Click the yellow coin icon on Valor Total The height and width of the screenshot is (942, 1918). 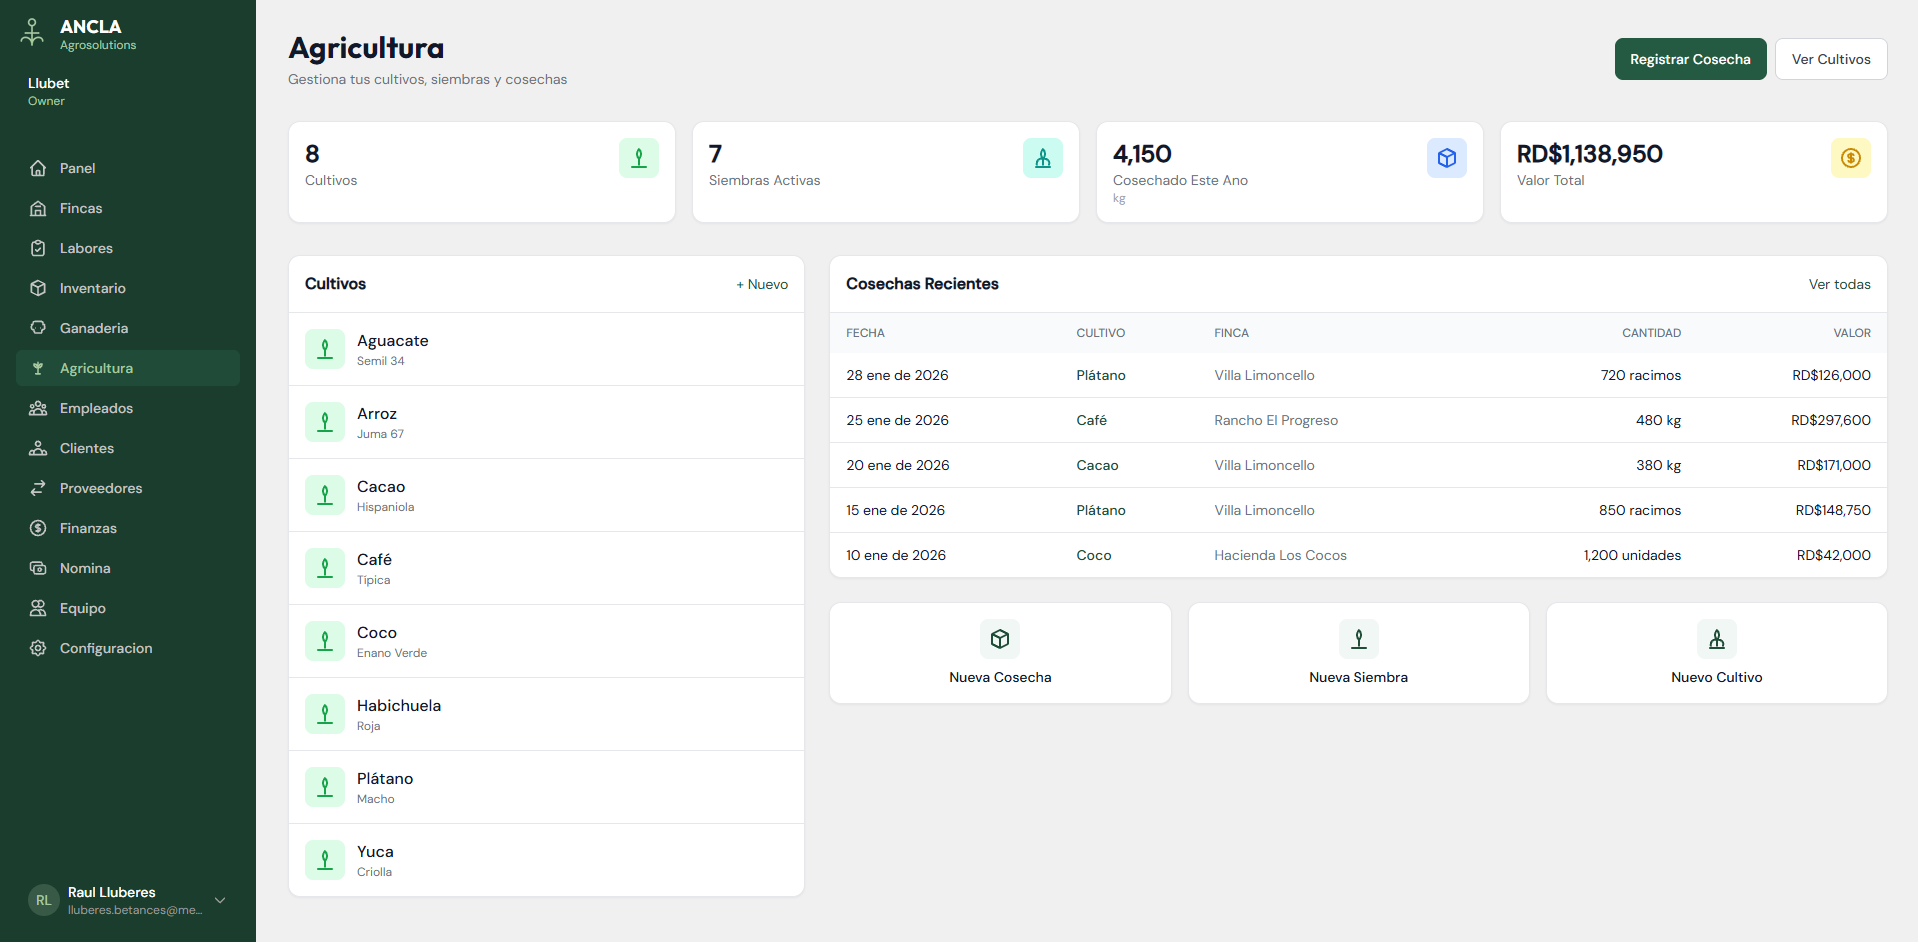coord(1850,158)
